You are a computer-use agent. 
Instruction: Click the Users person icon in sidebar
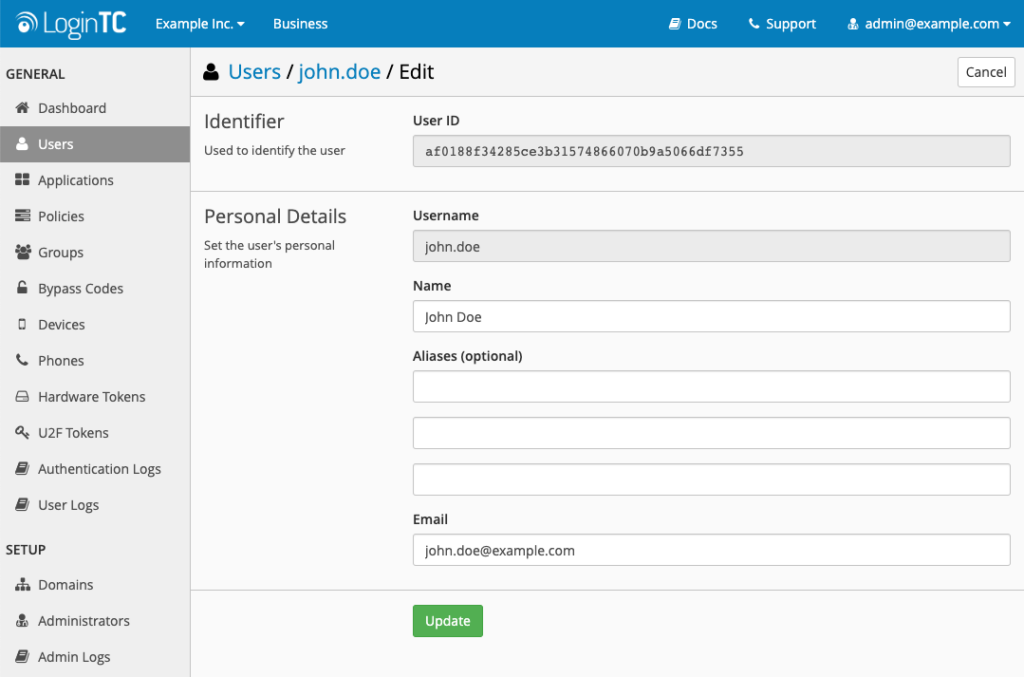pos(22,144)
